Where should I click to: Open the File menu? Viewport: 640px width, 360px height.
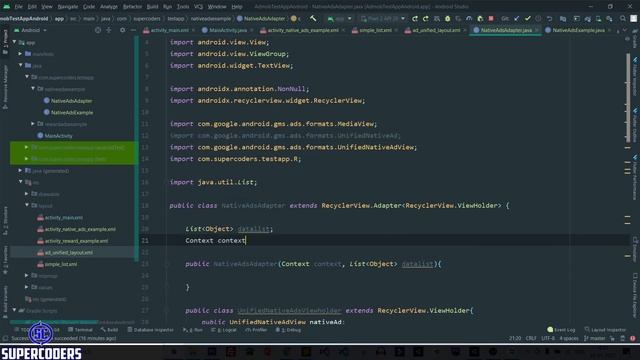coord(19,7)
